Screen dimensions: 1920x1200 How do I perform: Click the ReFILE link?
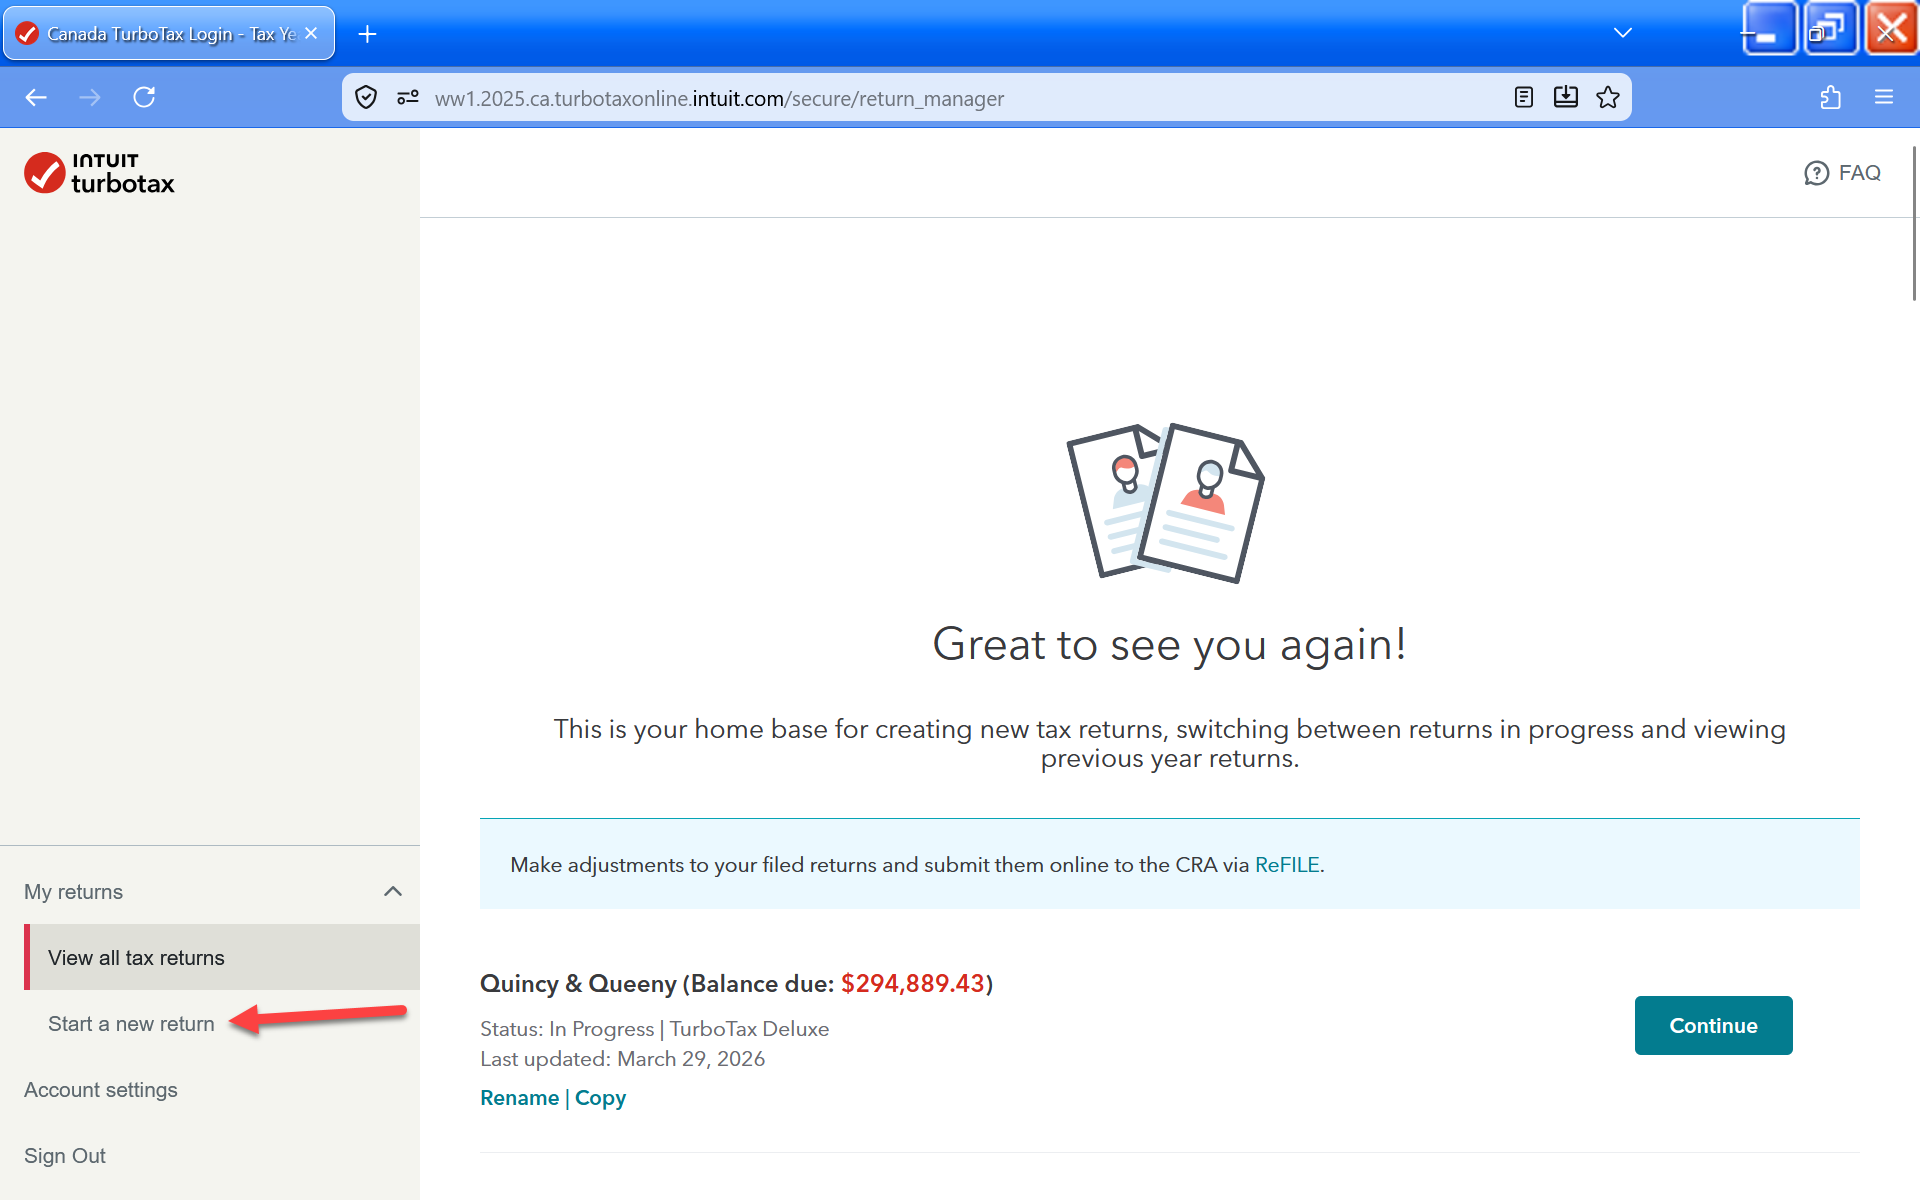click(x=1286, y=864)
